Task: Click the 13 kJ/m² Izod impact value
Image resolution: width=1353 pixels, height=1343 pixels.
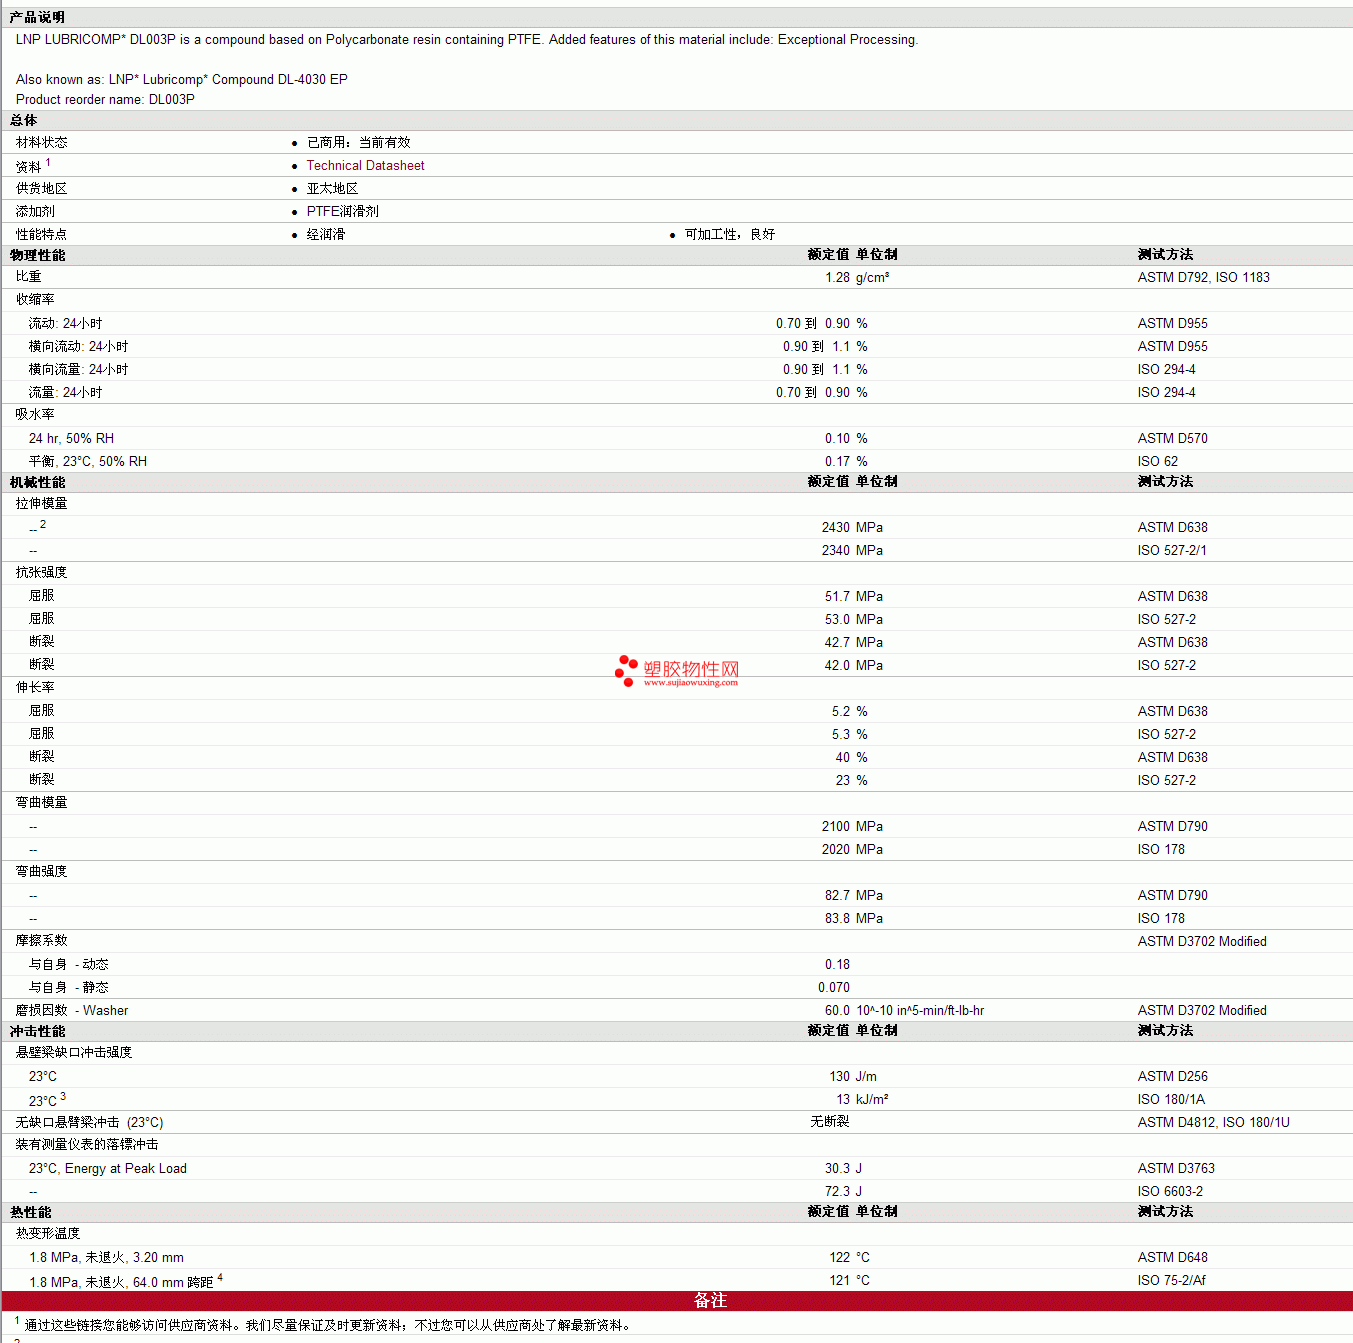Action: click(x=862, y=1100)
